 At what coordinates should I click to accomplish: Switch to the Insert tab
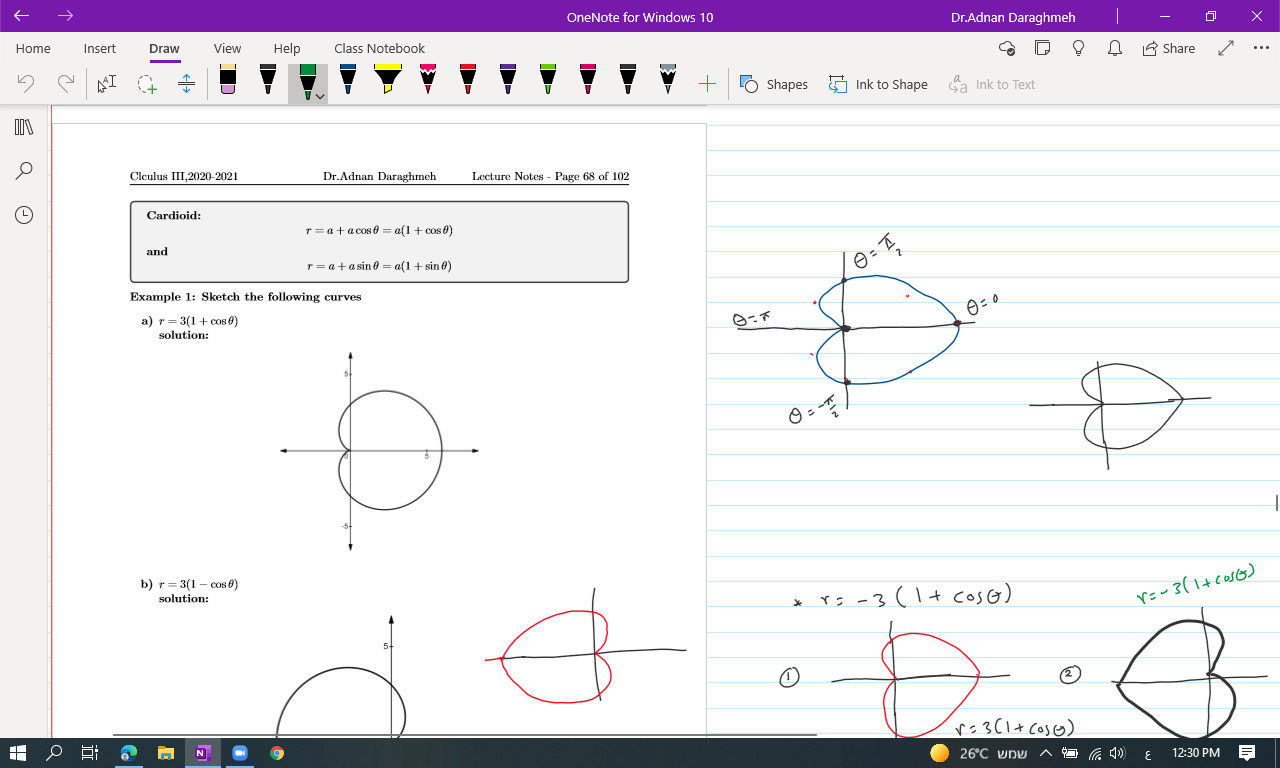(x=99, y=48)
